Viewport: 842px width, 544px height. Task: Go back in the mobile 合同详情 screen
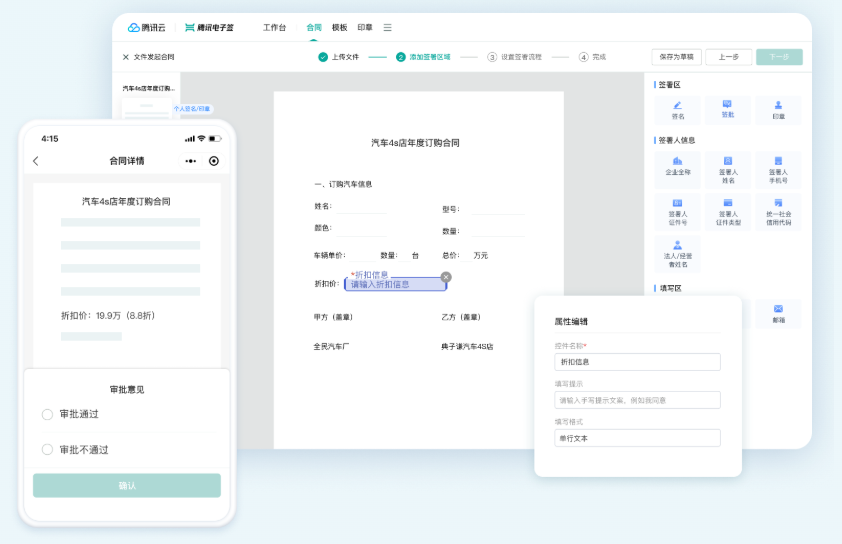coord(36,161)
